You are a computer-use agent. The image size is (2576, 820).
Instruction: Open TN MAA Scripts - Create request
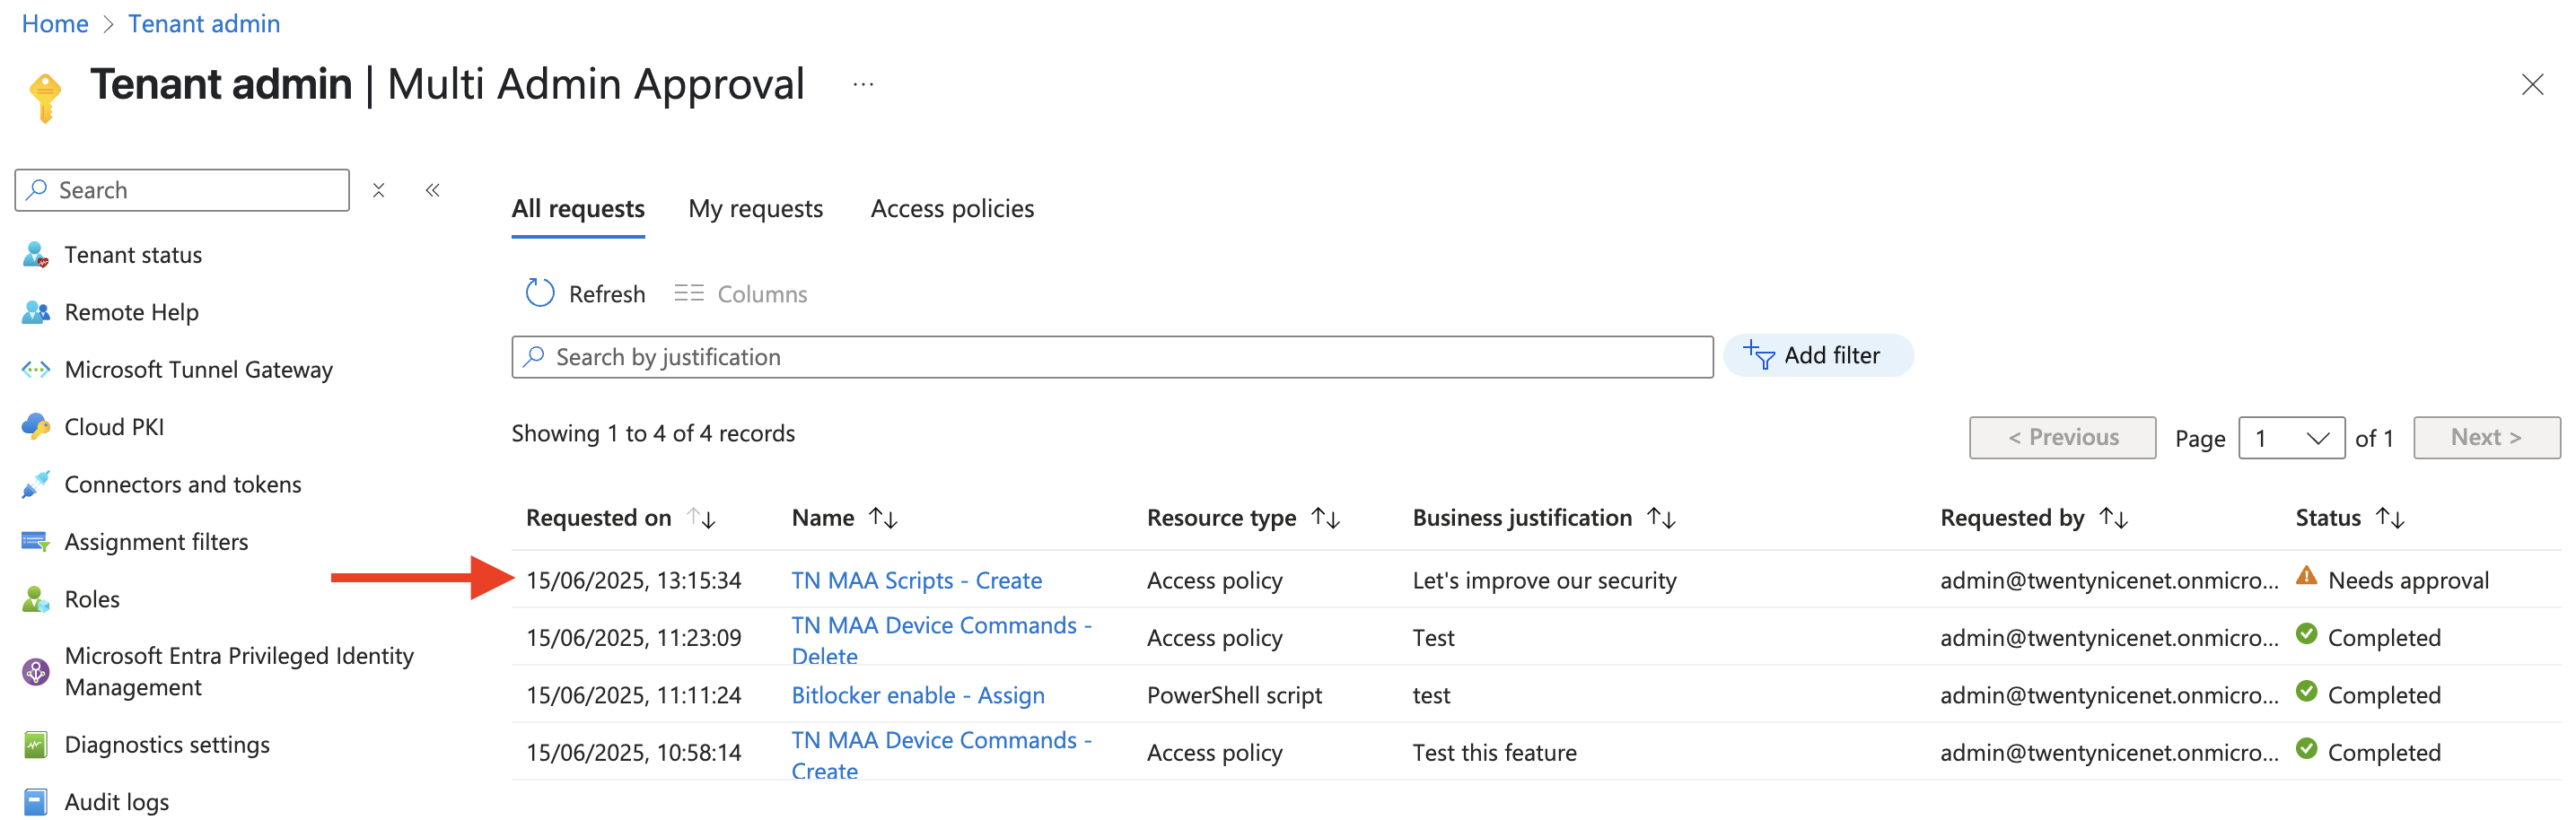tap(917, 580)
